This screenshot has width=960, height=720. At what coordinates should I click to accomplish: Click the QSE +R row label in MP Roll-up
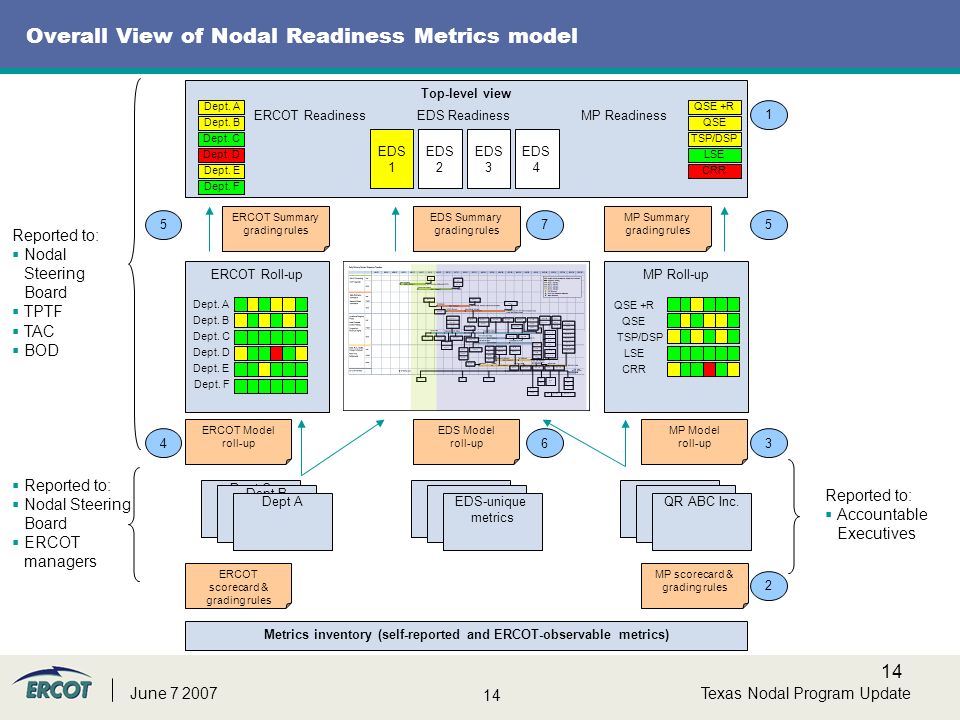pos(633,305)
